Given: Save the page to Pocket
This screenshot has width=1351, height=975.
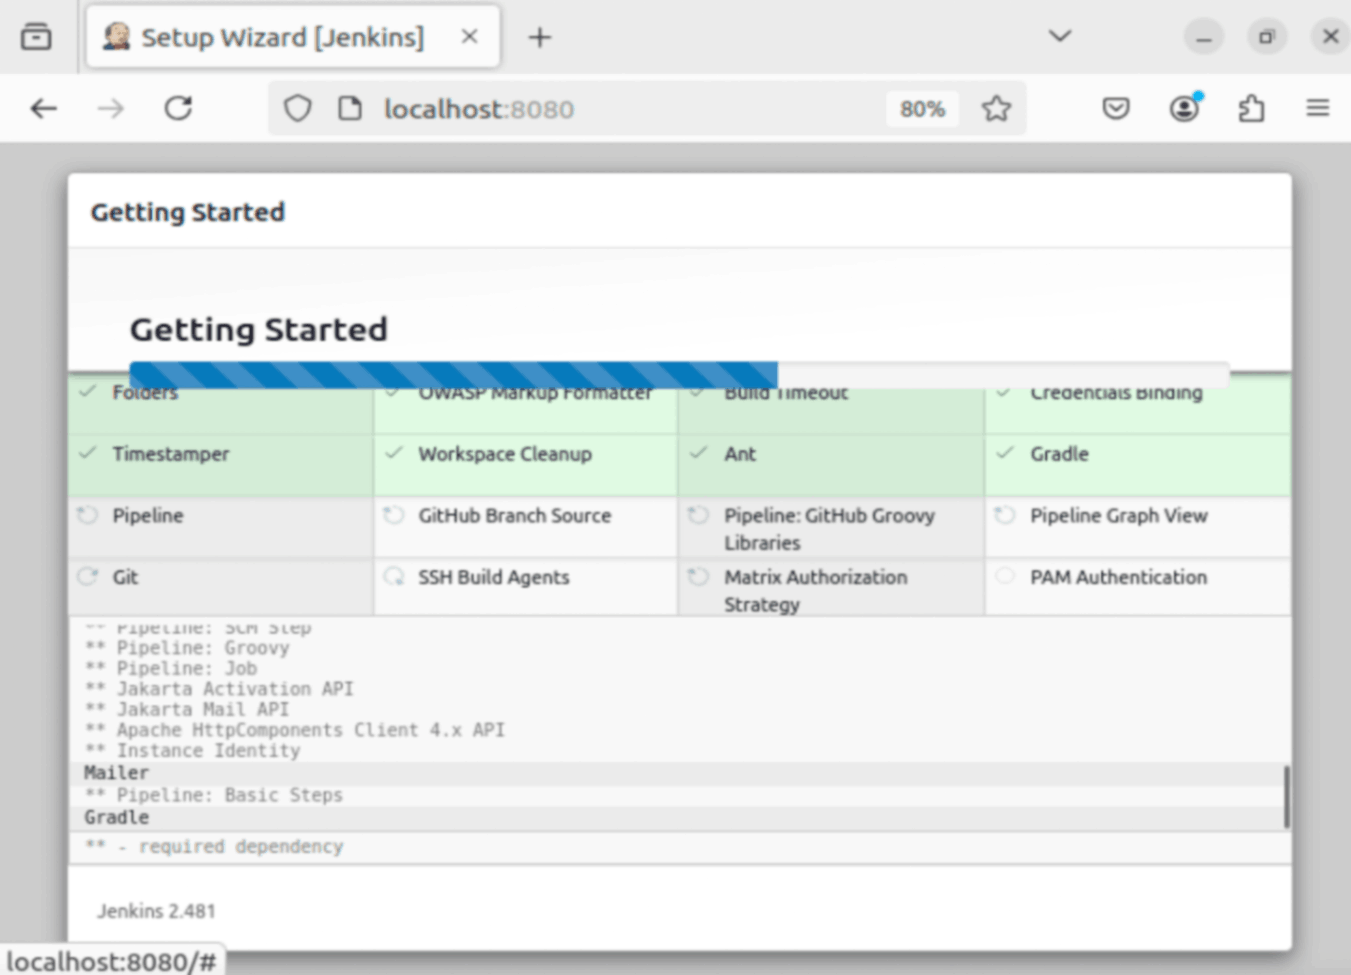Looking at the screenshot, I should click(1116, 108).
